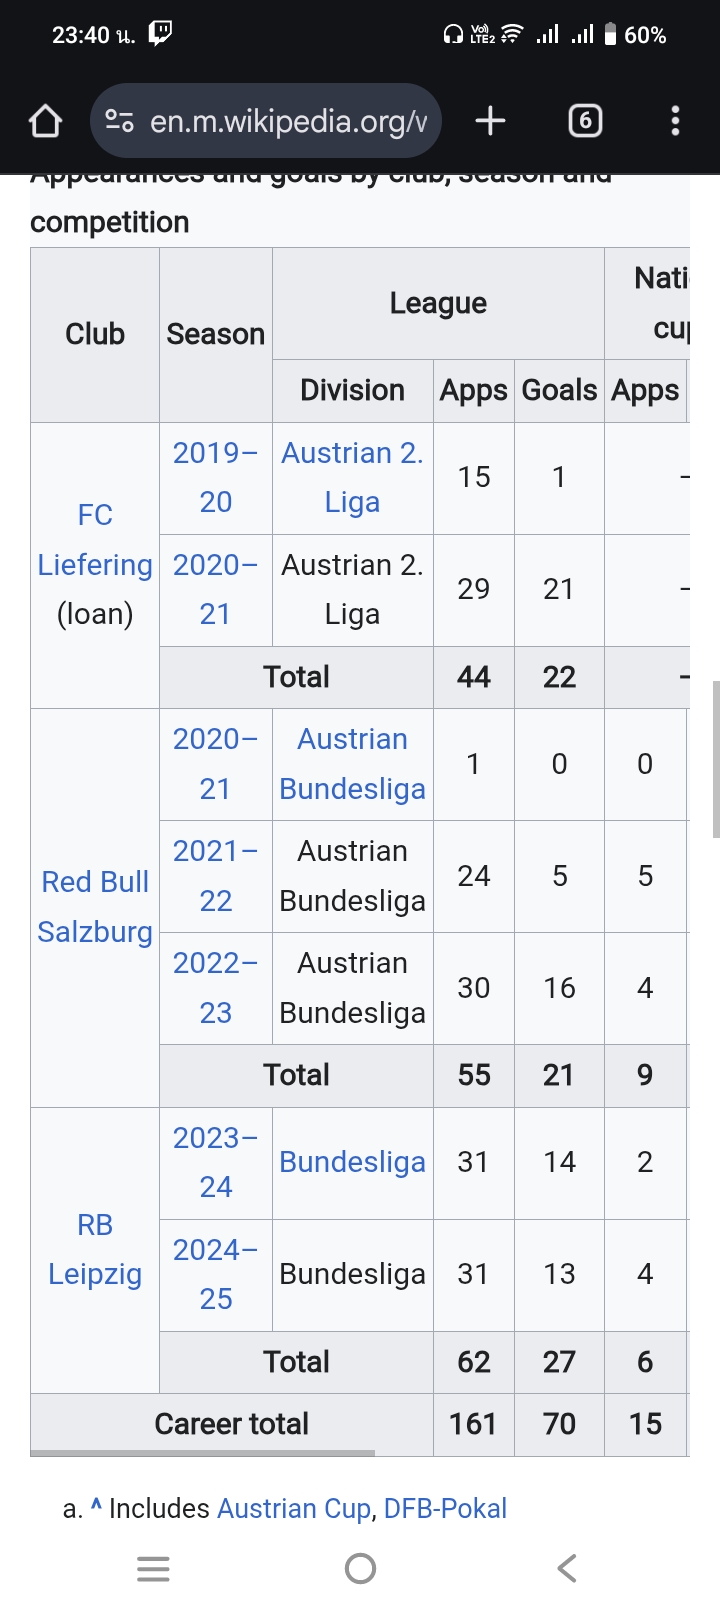Open the 2022–23 season link

[216, 988]
